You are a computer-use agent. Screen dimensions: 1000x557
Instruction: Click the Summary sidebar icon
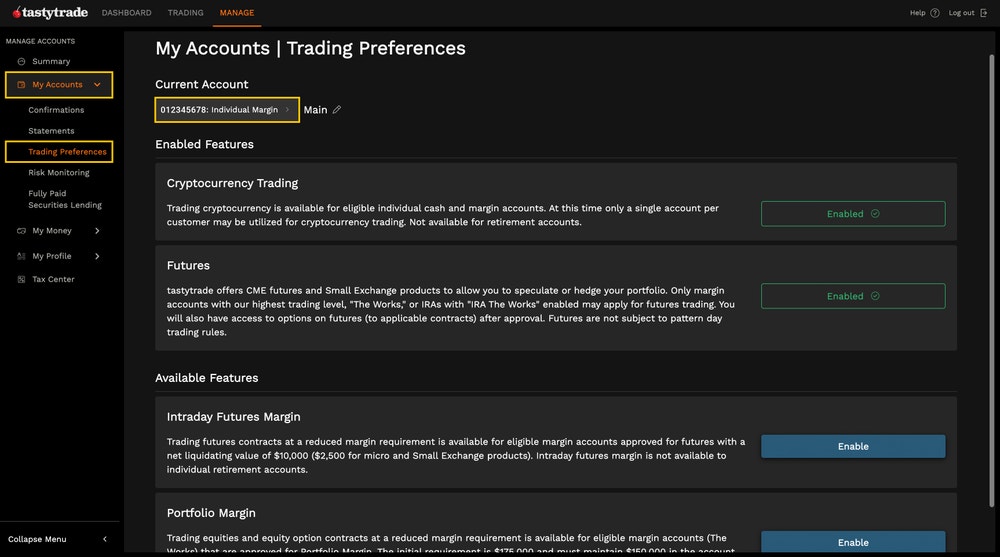[x=21, y=61]
